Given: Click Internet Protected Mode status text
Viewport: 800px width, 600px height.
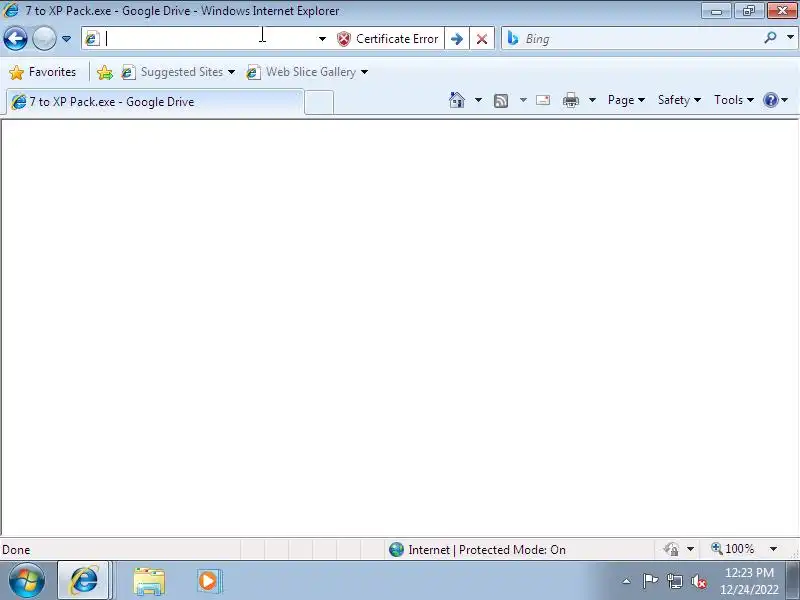Looking at the screenshot, I should 487,549.
